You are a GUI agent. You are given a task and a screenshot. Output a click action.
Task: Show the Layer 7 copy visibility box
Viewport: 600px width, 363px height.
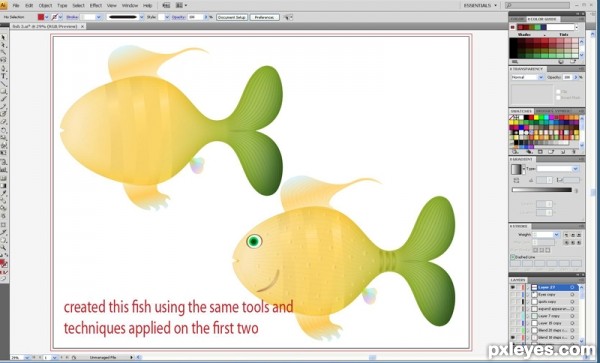[x=513, y=316]
